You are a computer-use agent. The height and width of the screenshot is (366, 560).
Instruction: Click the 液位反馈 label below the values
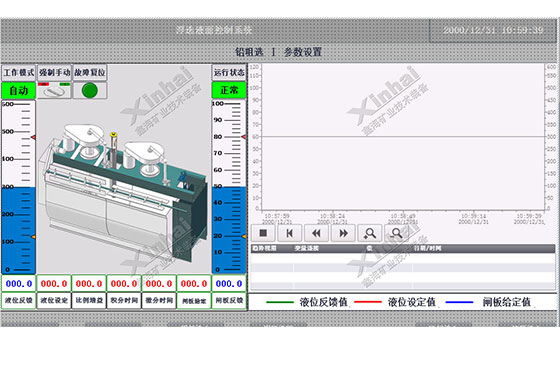[x=19, y=301]
